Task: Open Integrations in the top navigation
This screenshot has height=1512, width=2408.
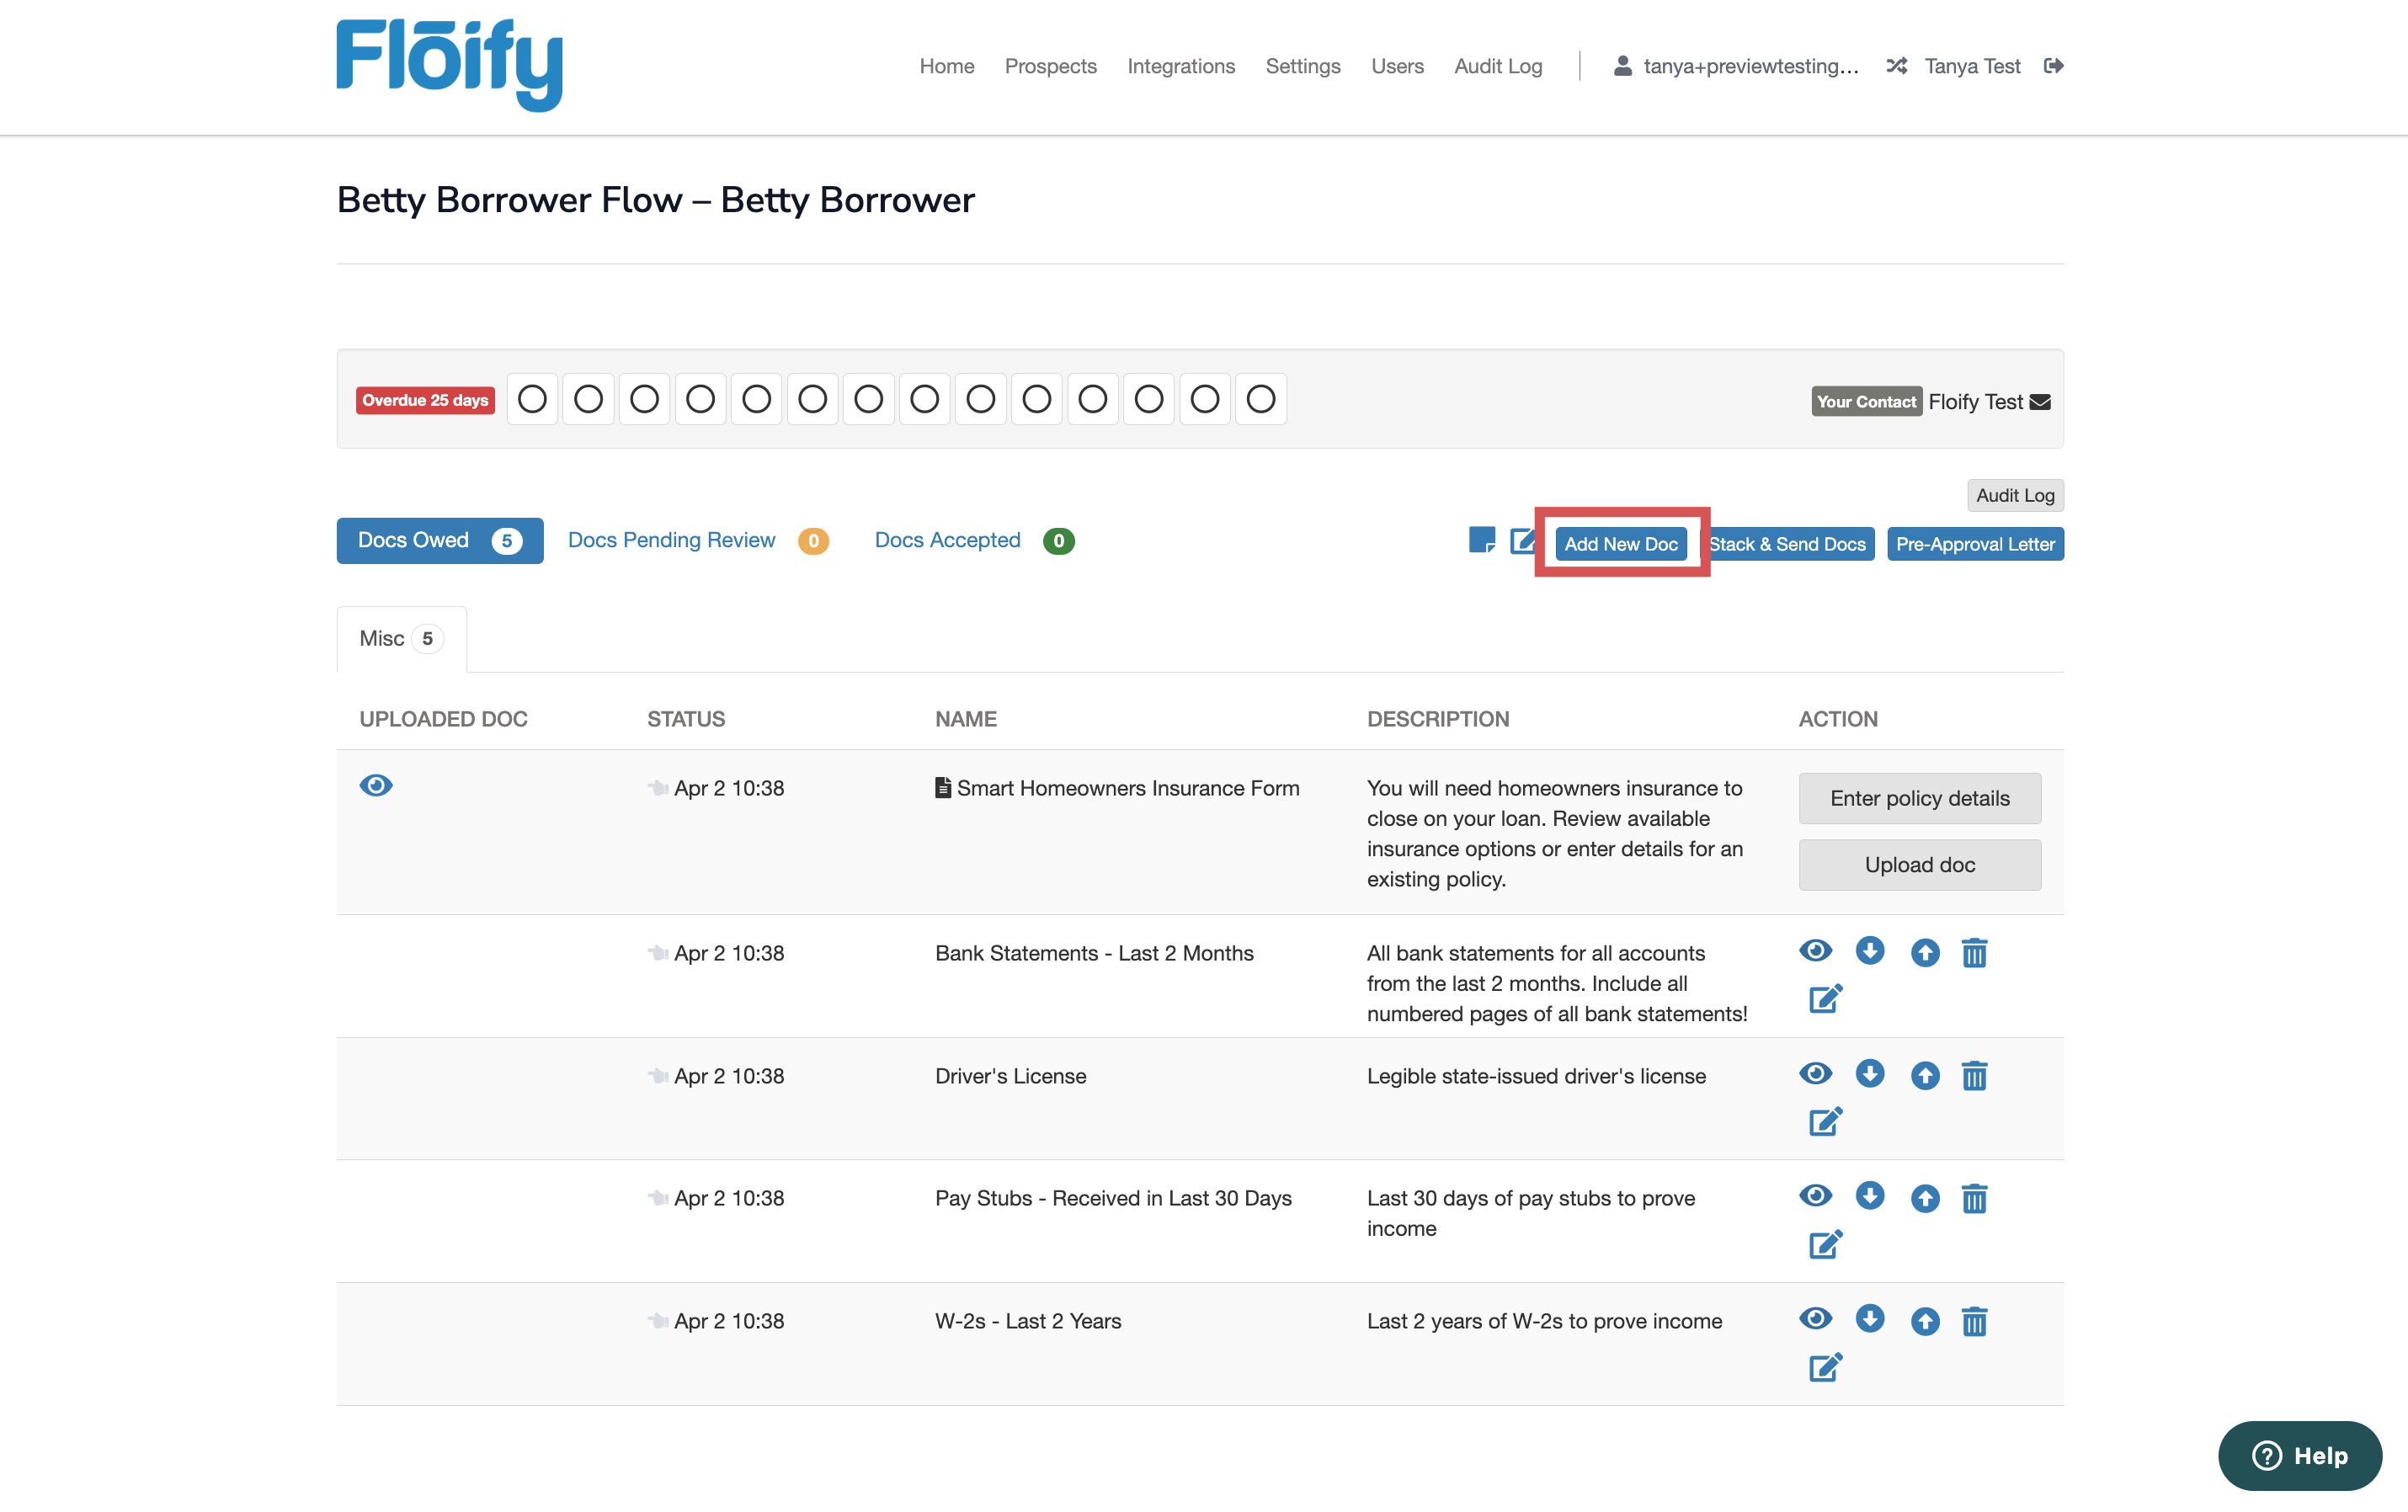Action: coord(1181,66)
